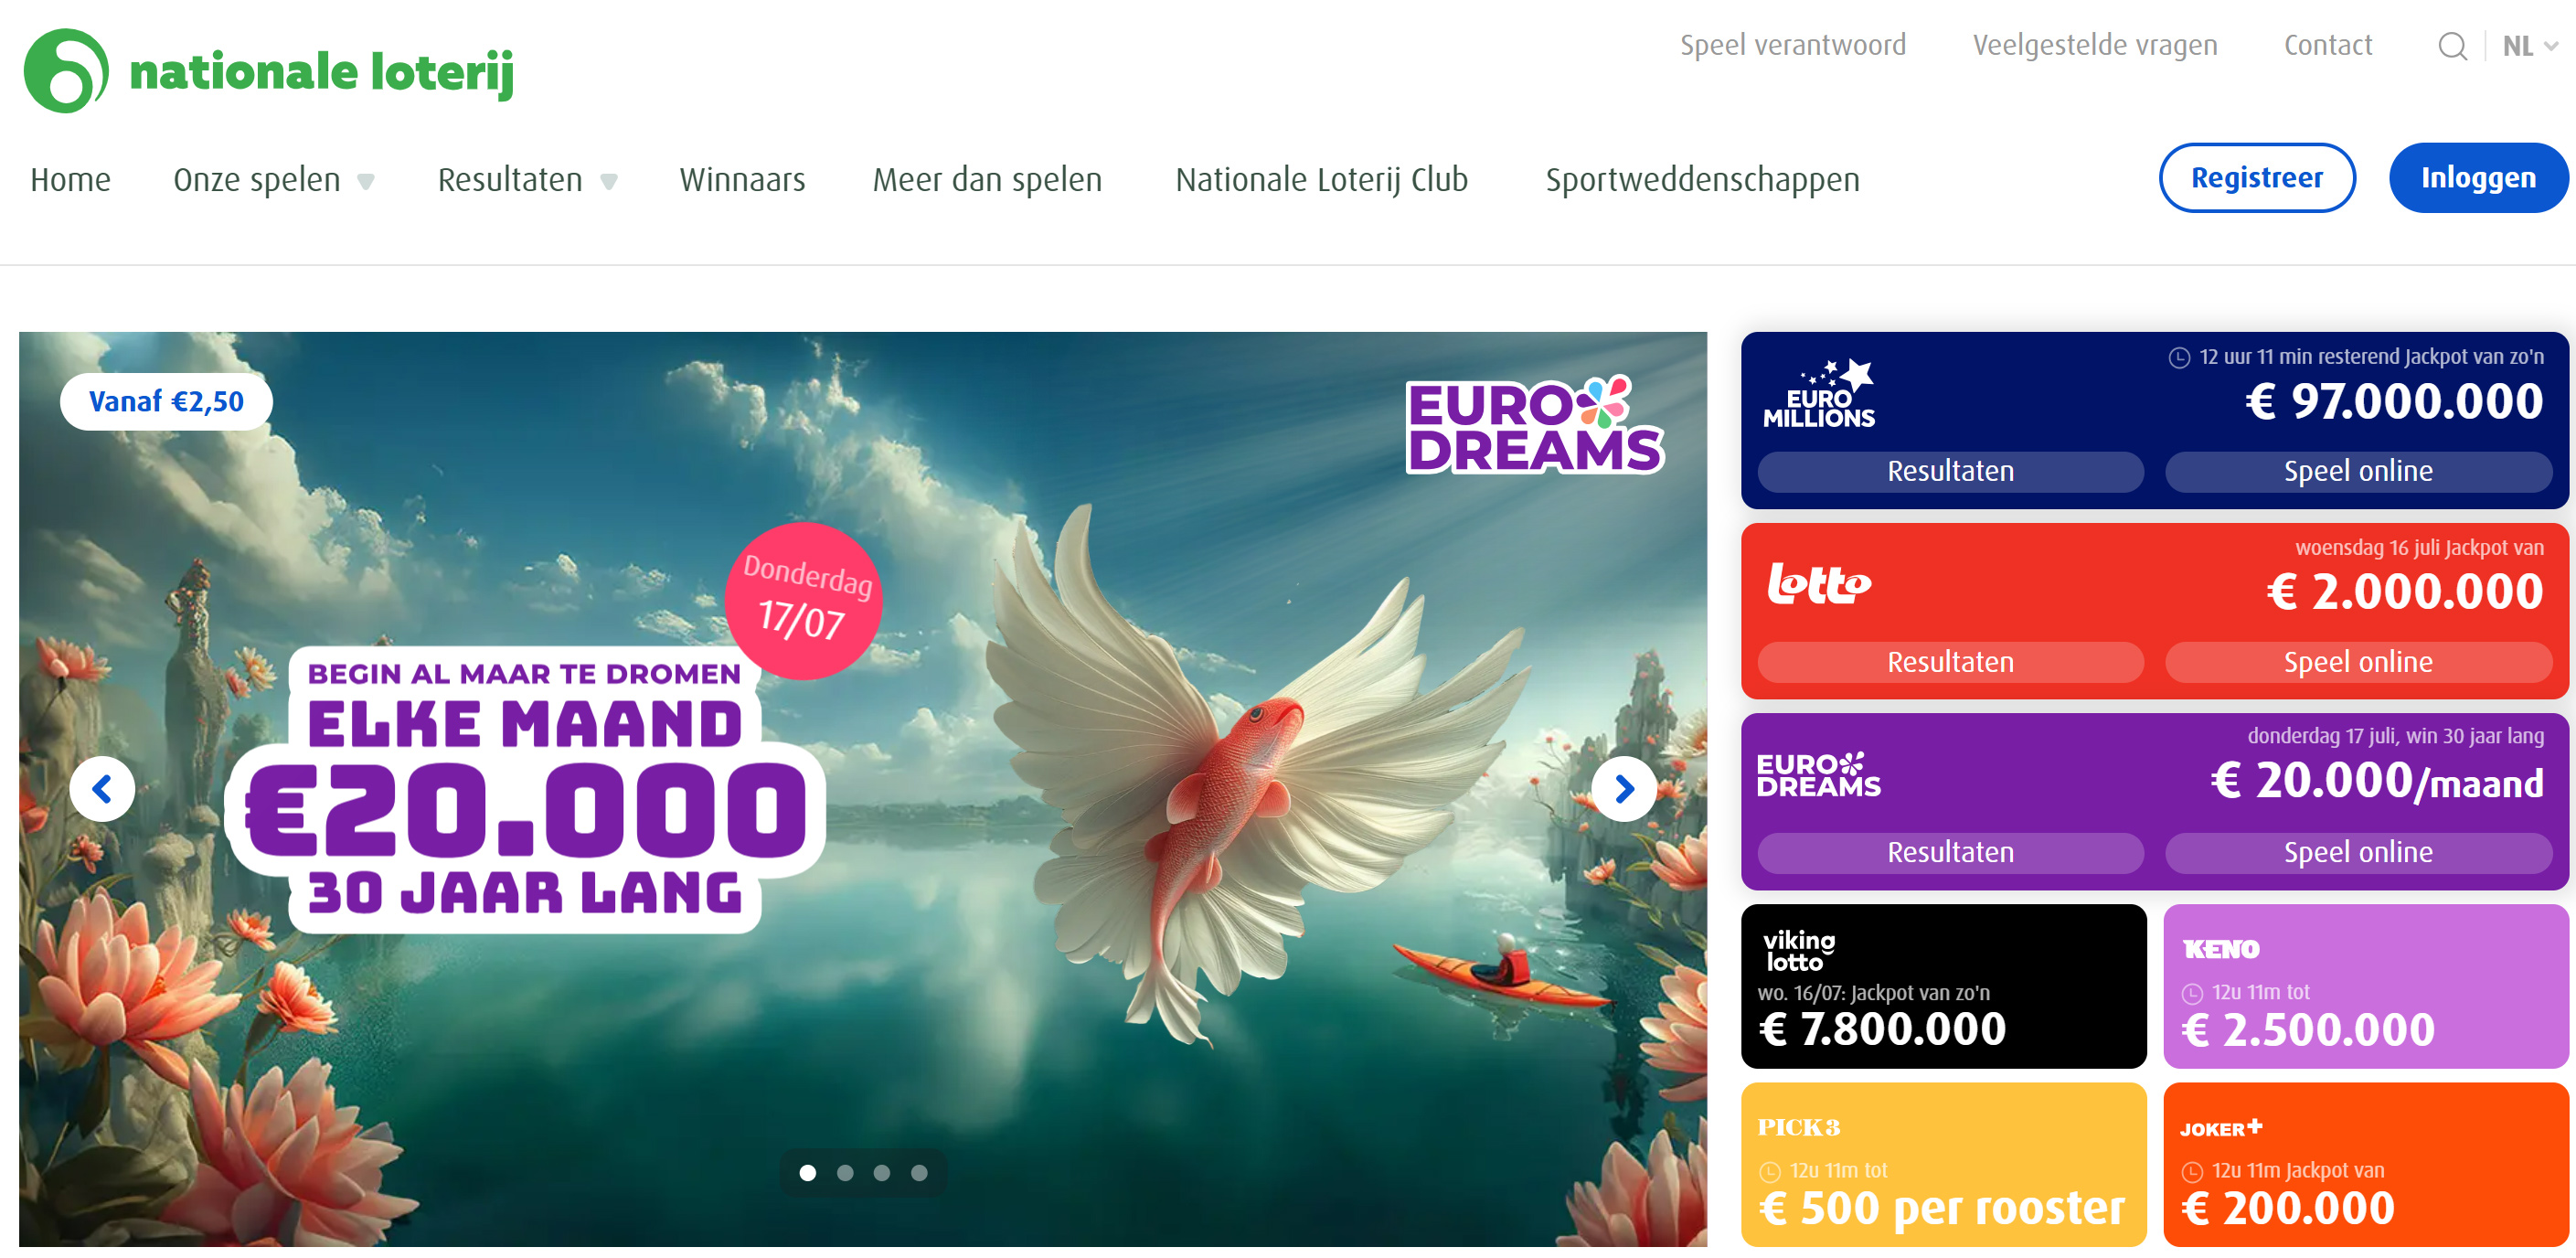
Task: Click Speel online for Lotto
Action: [x=2357, y=662]
